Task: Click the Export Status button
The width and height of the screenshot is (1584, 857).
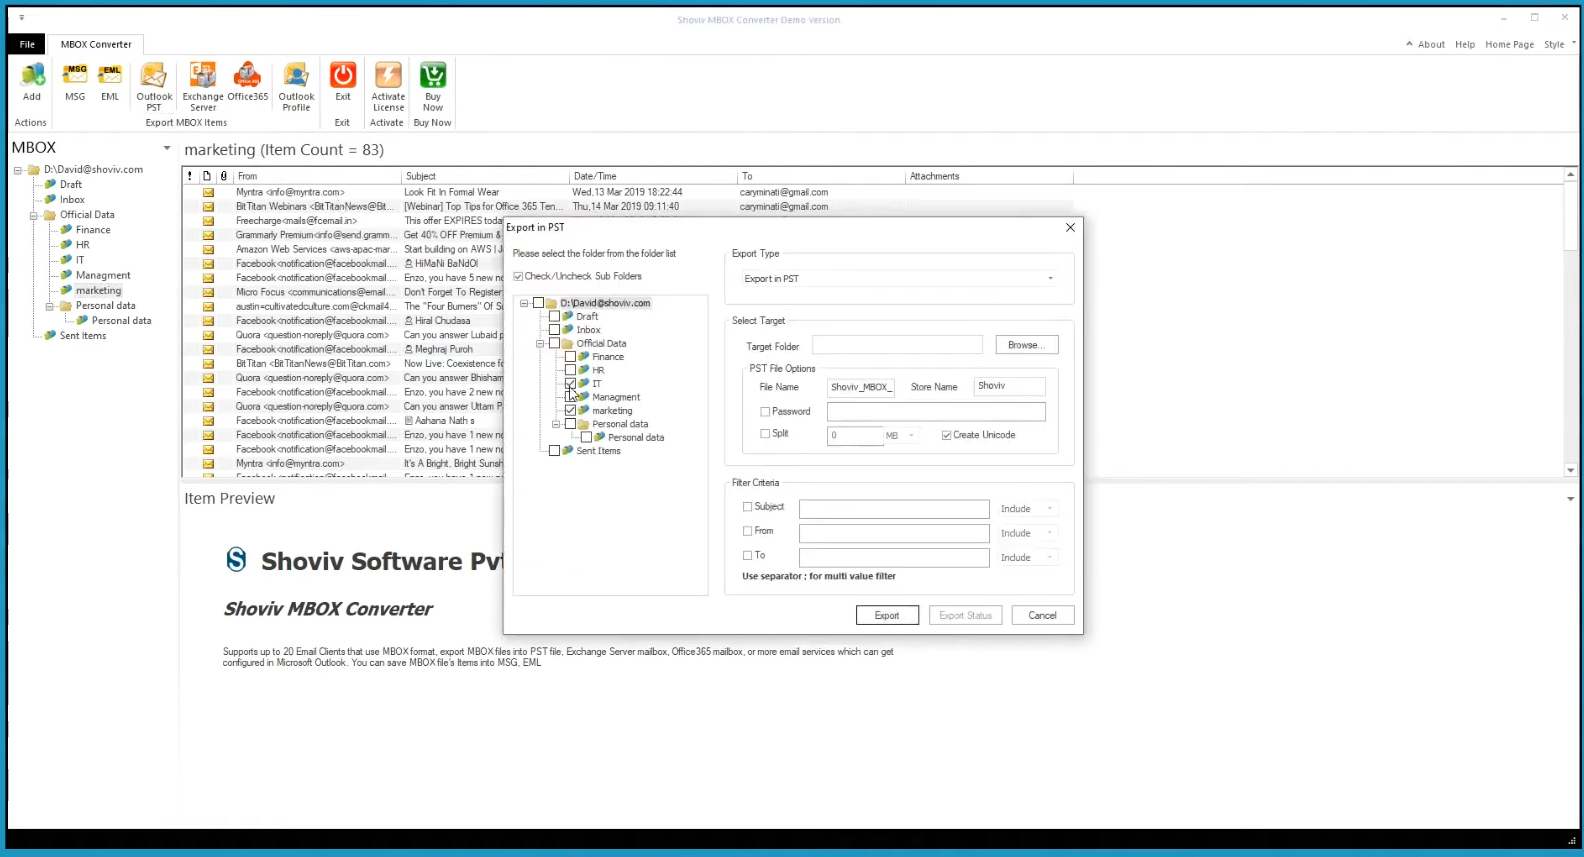Action: tap(965, 615)
